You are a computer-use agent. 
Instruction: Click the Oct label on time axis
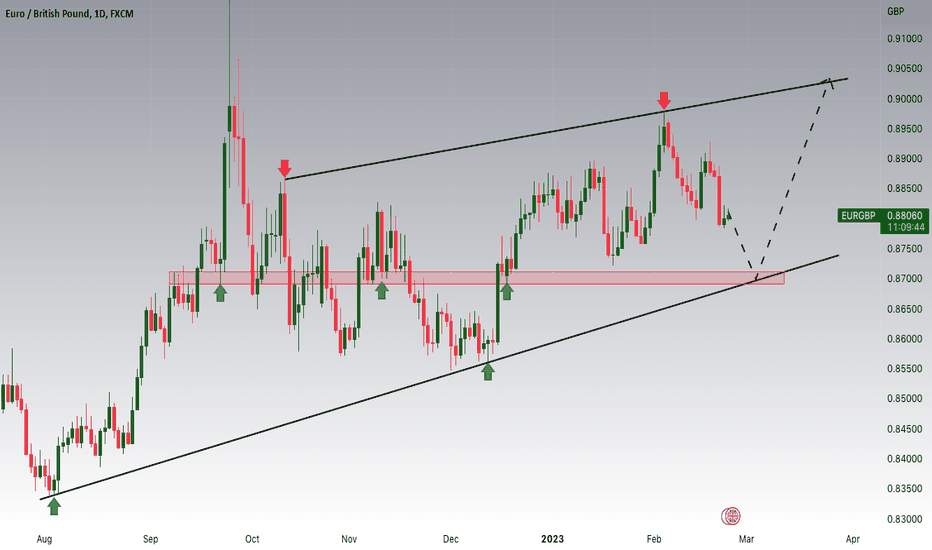pyautogui.click(x=252, y=539)
